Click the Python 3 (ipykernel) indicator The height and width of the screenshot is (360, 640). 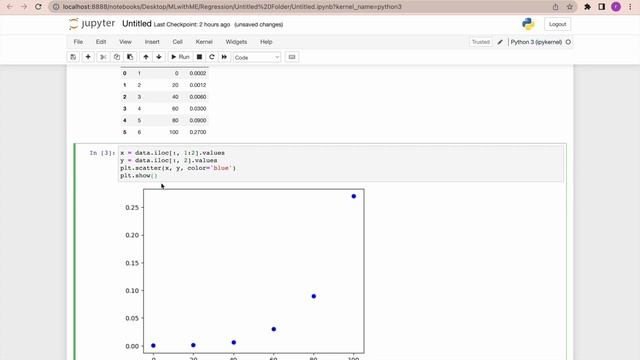click(536, 42)
